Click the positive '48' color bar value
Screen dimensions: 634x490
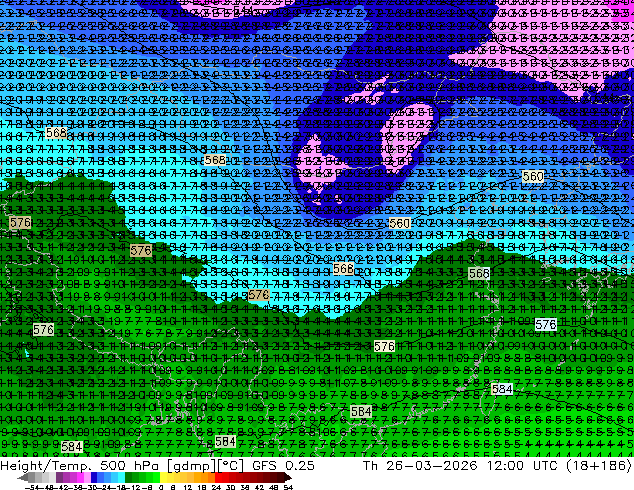(274, 488)
